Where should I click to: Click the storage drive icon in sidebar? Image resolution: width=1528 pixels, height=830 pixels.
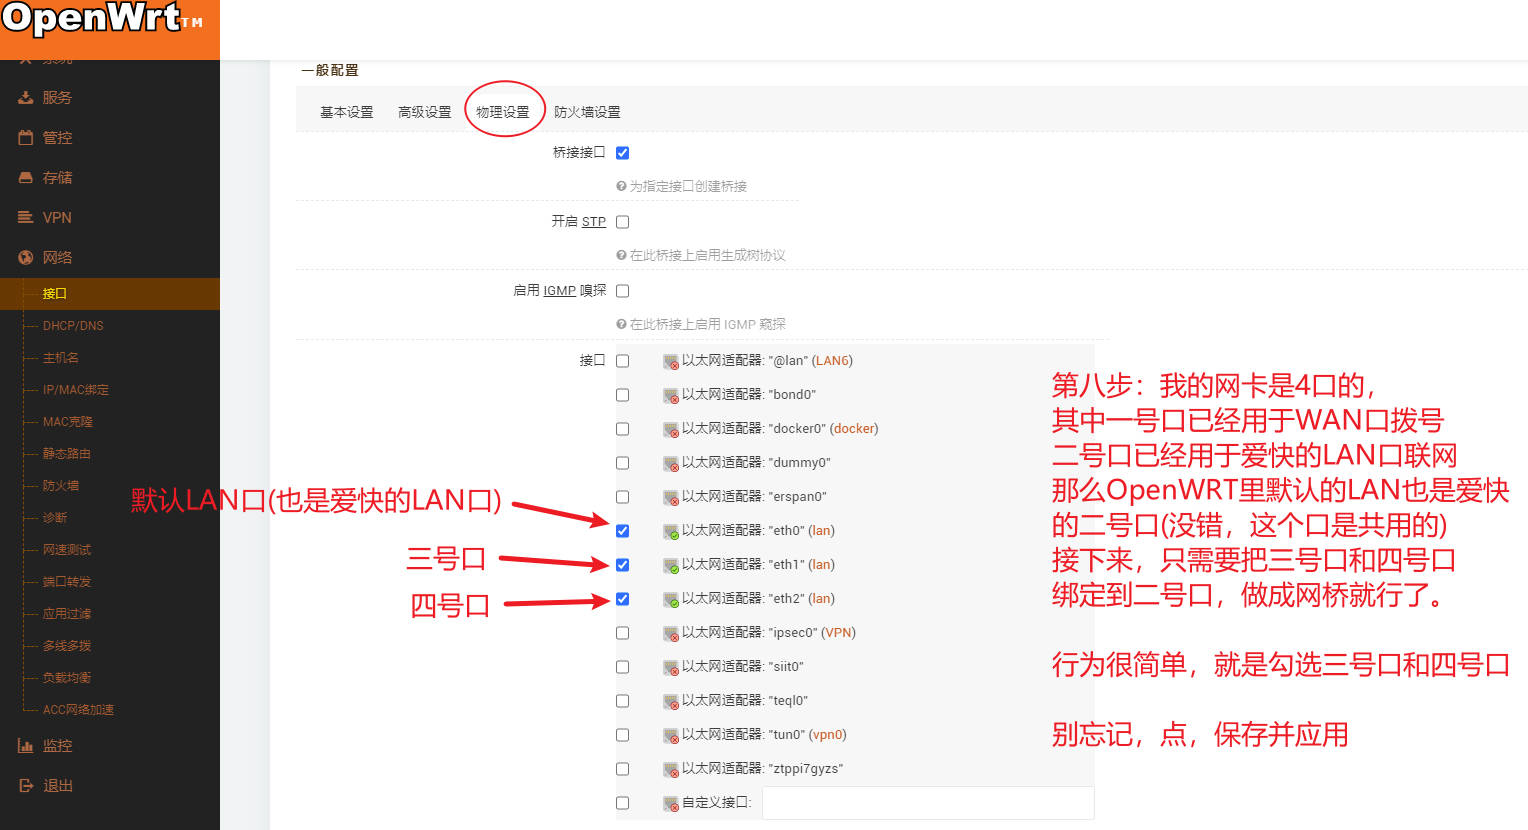26,178
